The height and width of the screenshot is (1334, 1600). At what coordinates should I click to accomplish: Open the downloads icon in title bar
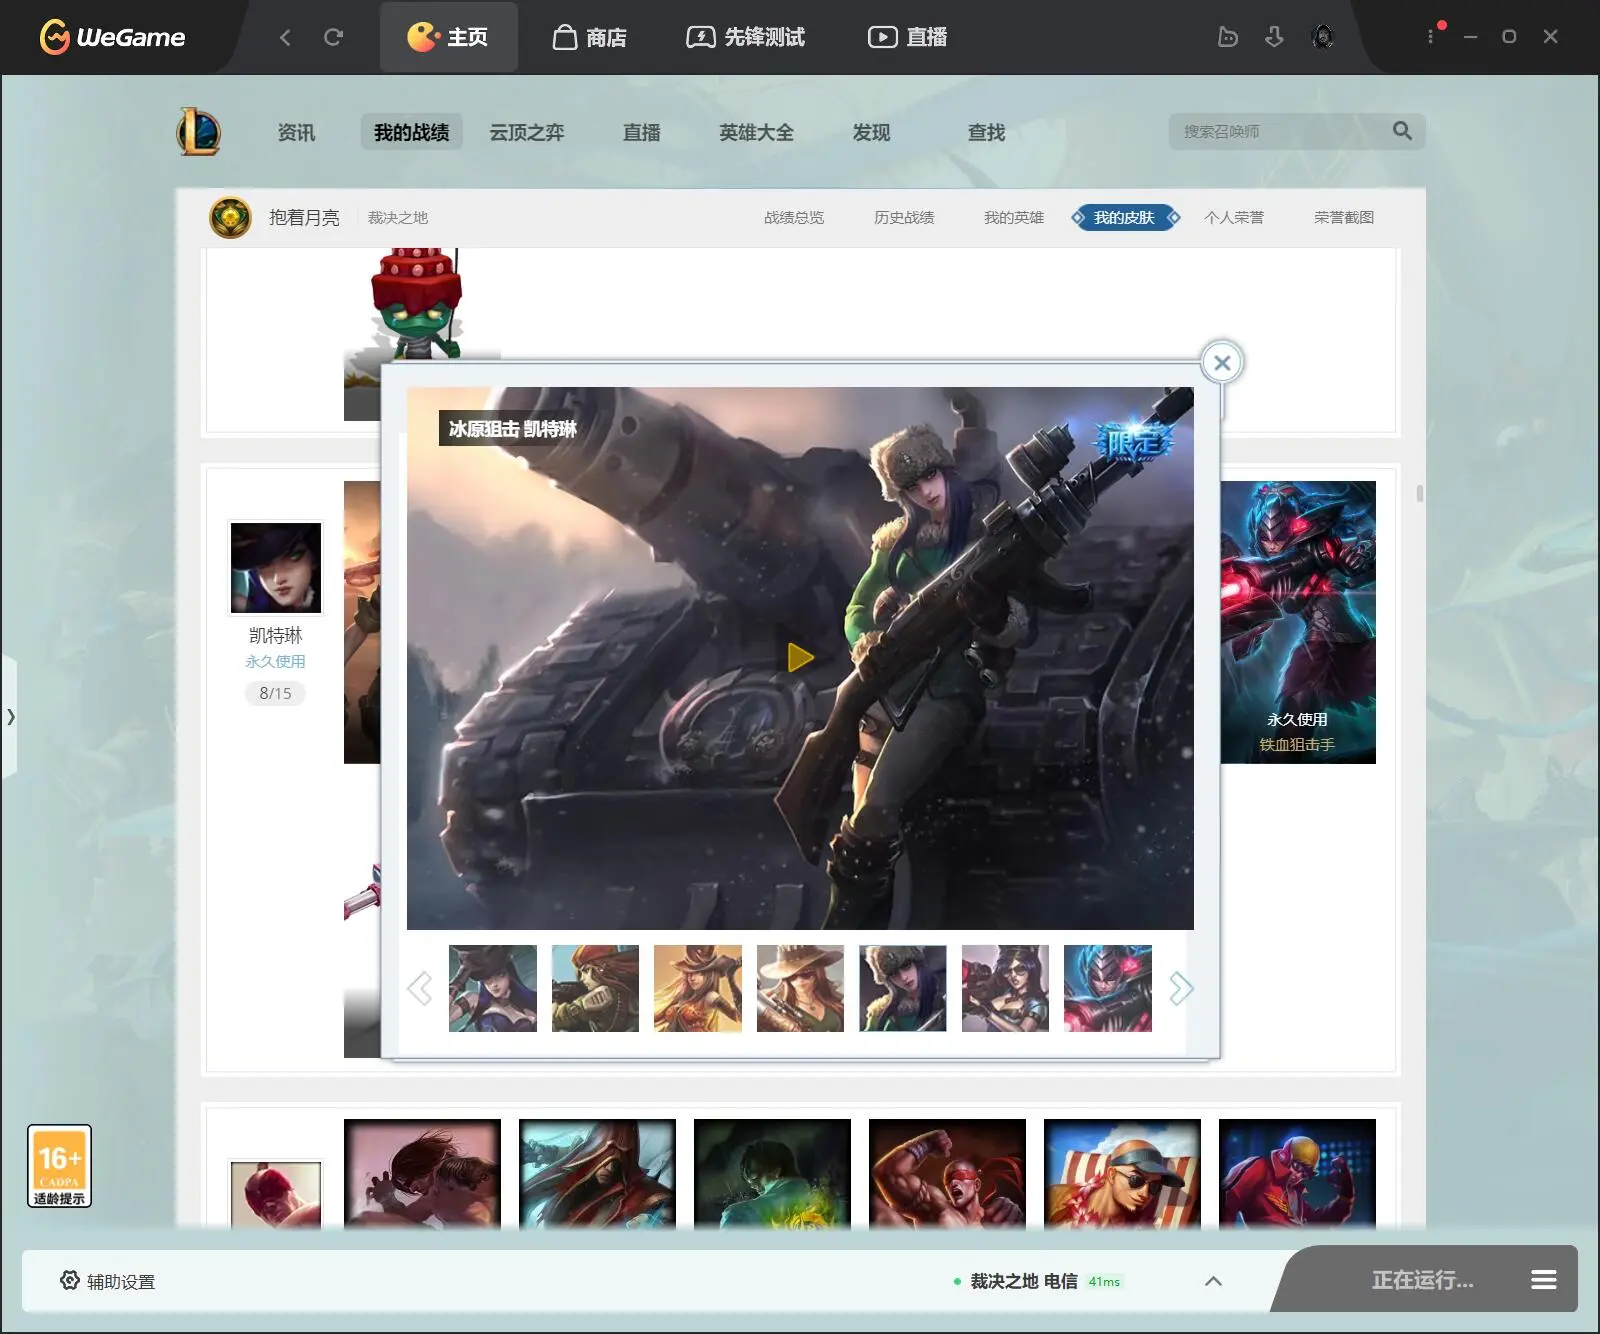click(x=1274, y=37)
